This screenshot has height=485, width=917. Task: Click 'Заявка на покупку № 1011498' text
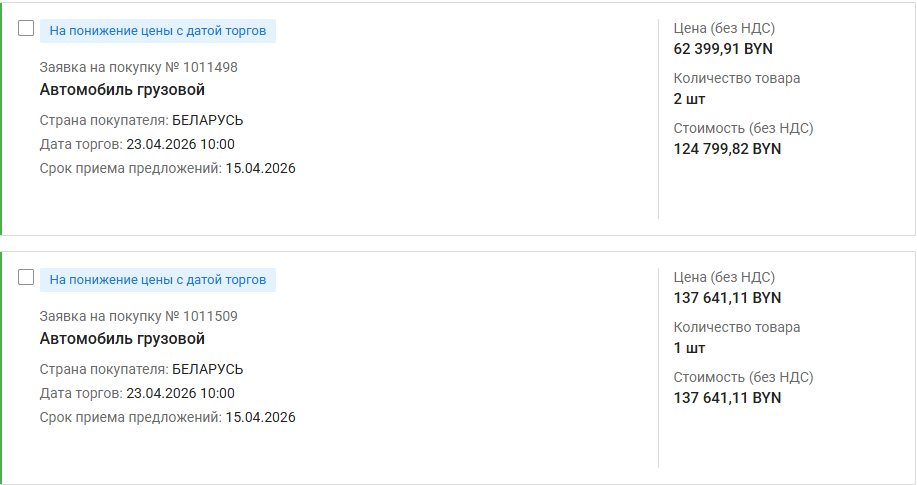pyautogui.click(x=138, y=67)
